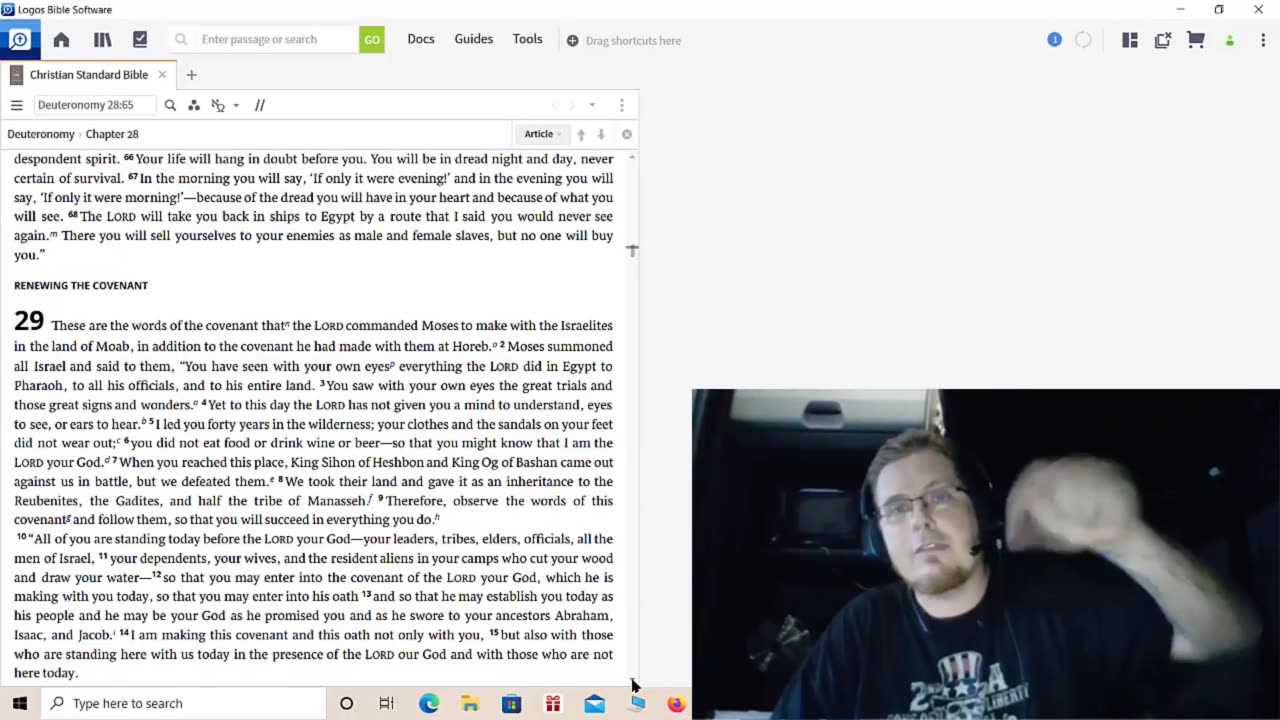Expand the navigation history dropdown arrow

(592, 105)
